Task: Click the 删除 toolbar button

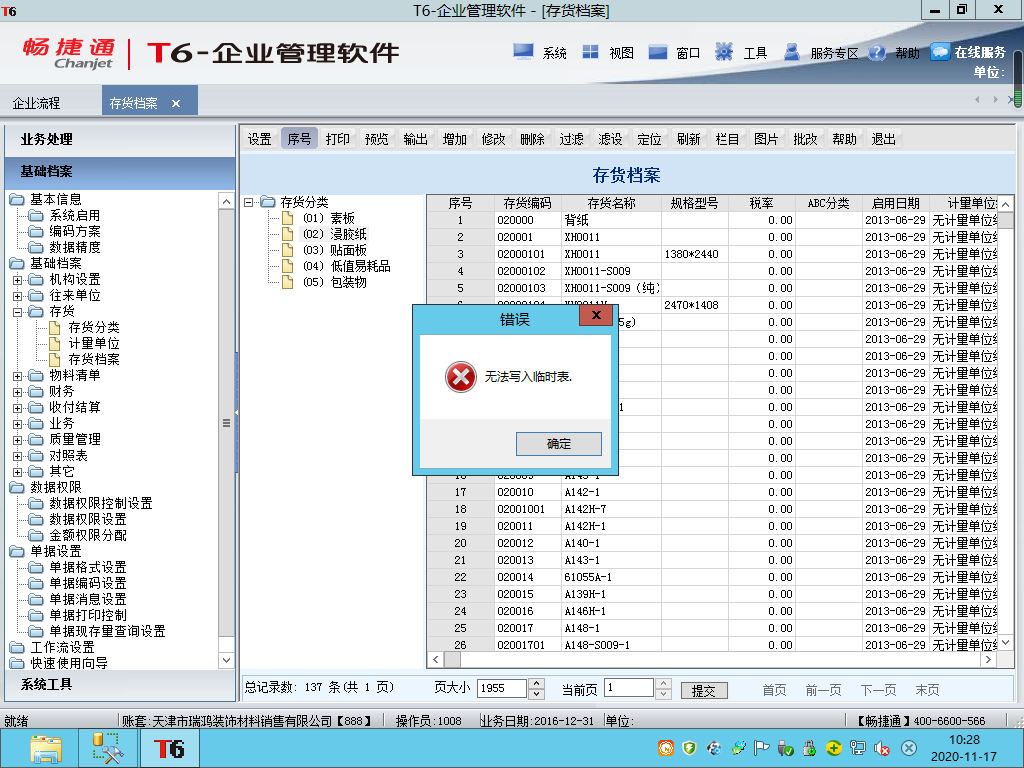Action: click(532, 139)
